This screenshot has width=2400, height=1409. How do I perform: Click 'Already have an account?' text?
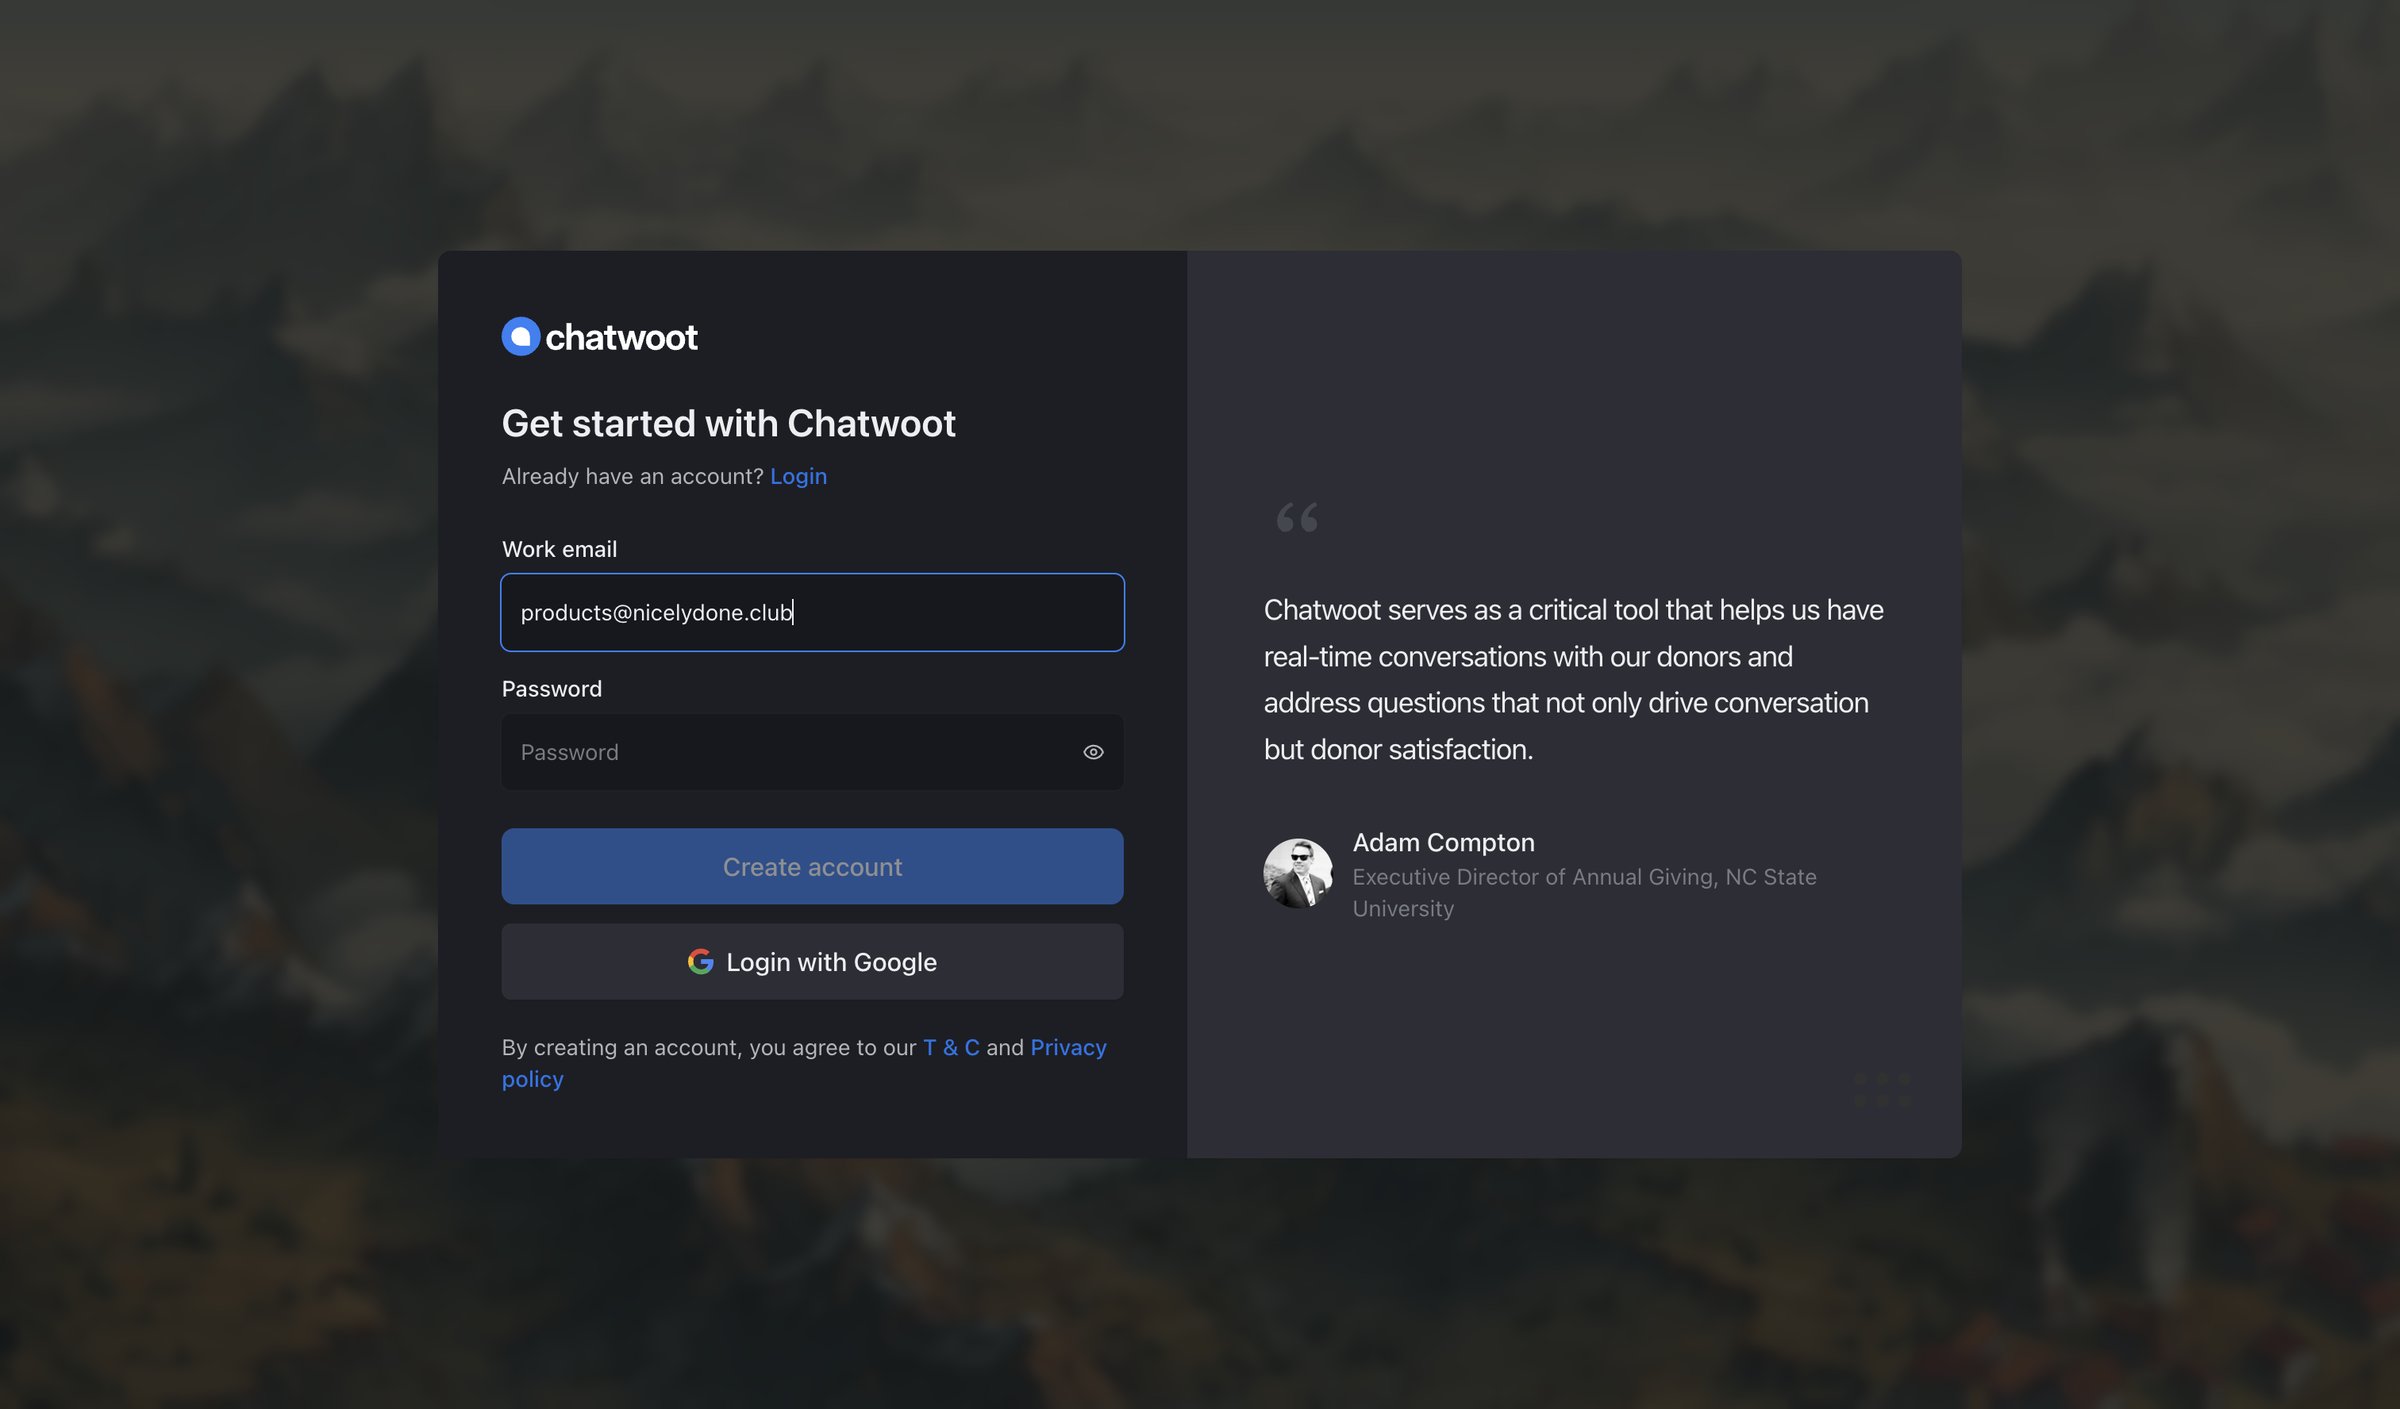pos(632,476)
